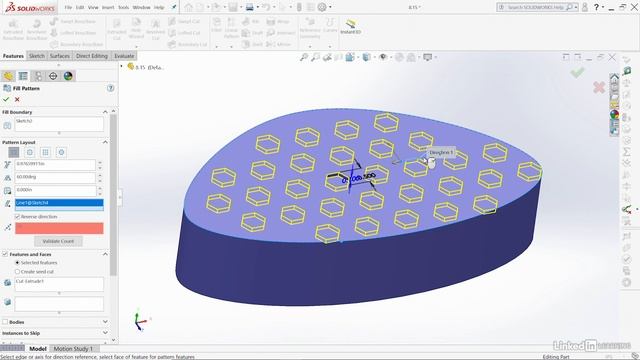Click the Print icon in top toolbar

(249, 7)
